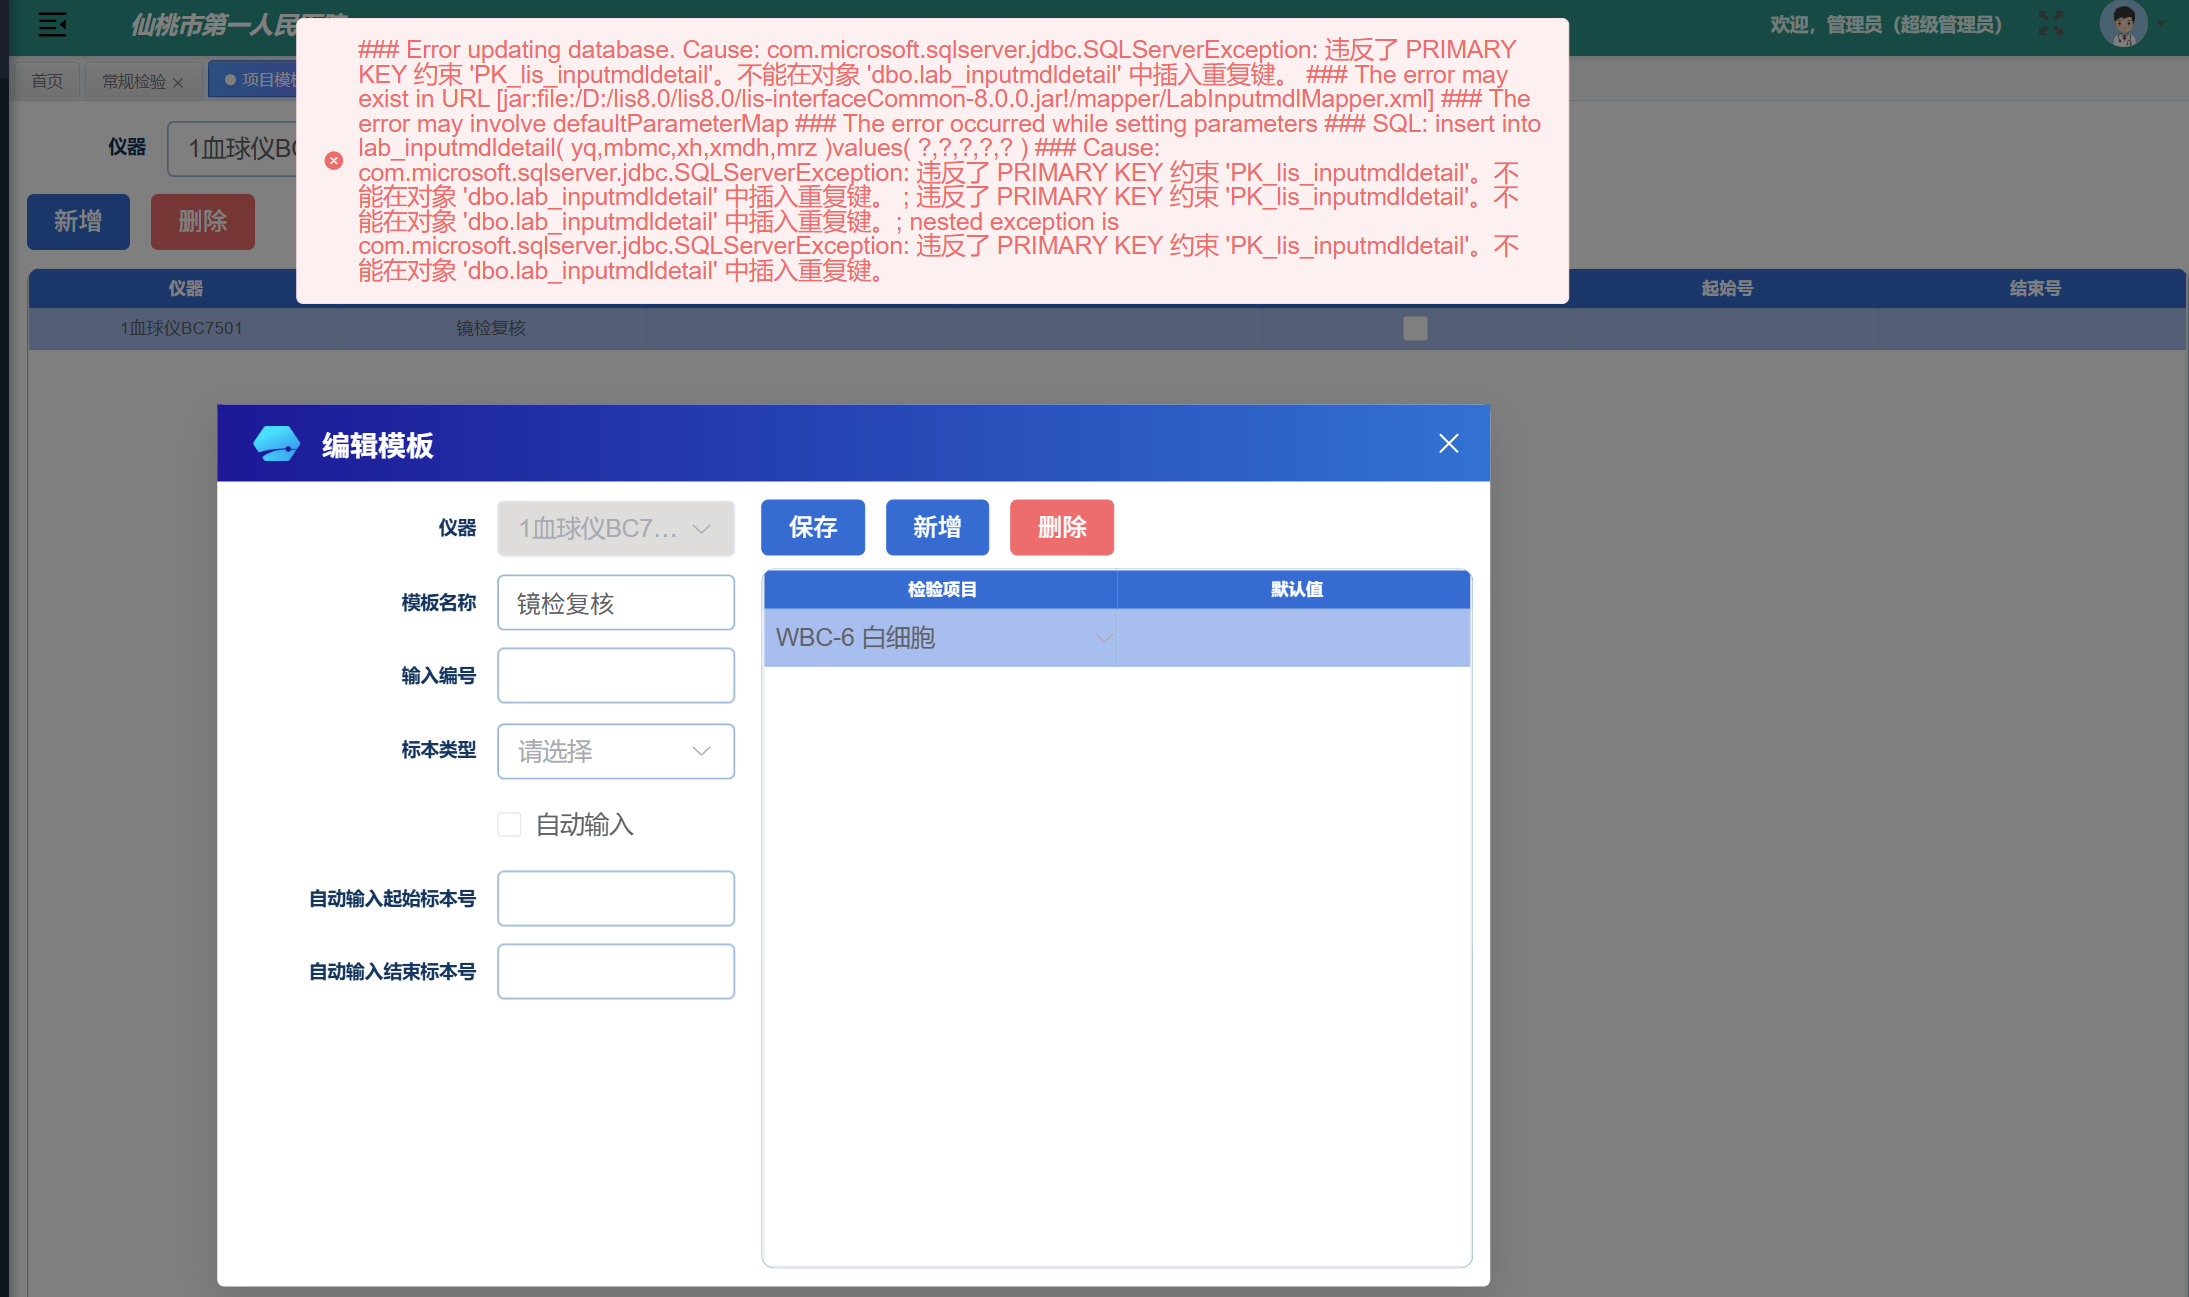Click the blue helmet logo icon in dialog title
This screenshot has width=2189, height=1297.
pyautogui.click(x=277, y=443)
